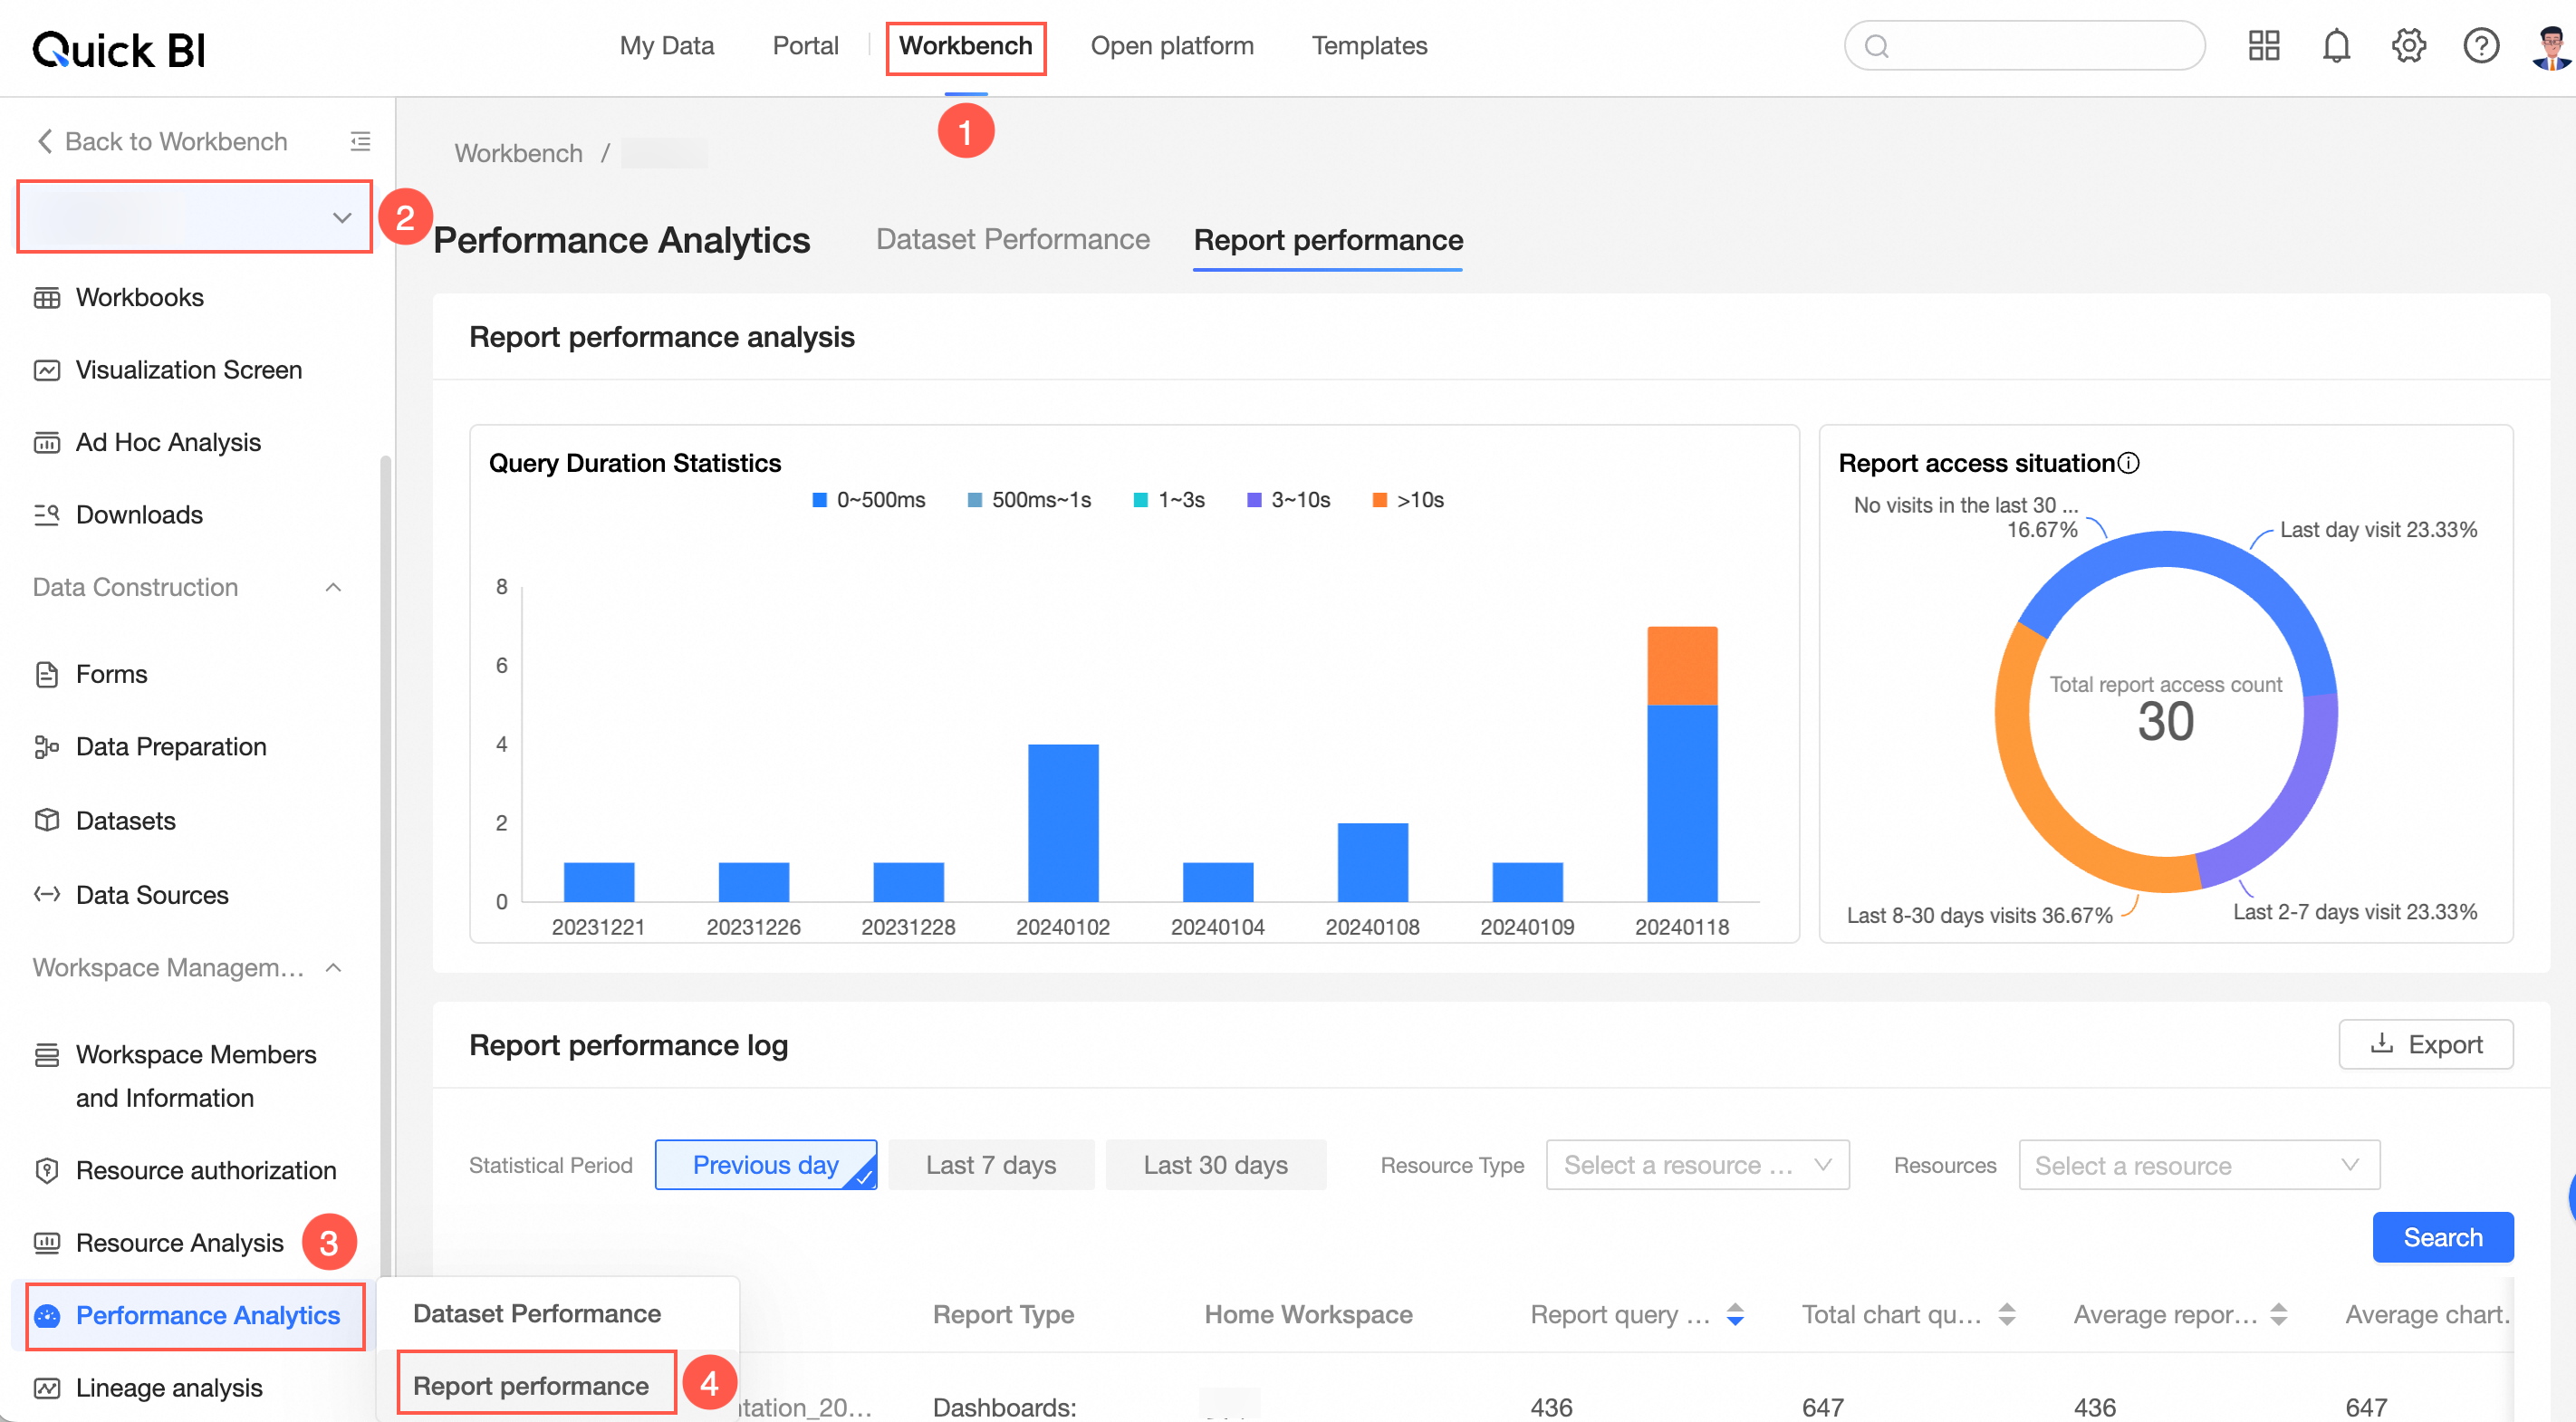Select the Previous day statistical period
The height and width of the screenshot is (1422, 2576).
[766, 1165]
